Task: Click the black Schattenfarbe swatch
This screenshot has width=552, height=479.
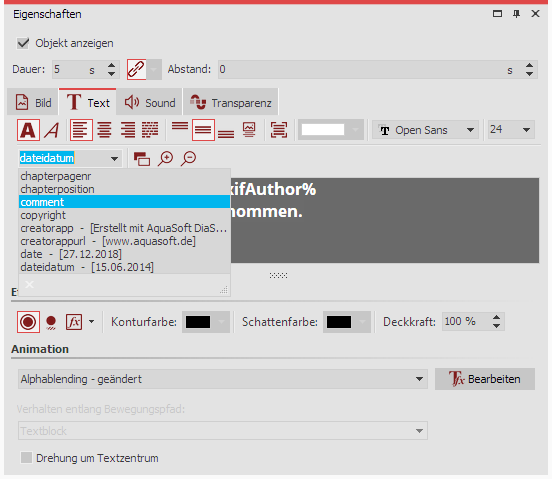Action: pos(339,322)
